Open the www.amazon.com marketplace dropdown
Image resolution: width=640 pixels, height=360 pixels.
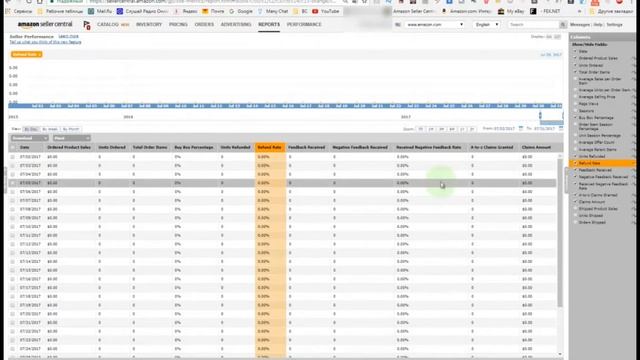[x=435, y=24]
